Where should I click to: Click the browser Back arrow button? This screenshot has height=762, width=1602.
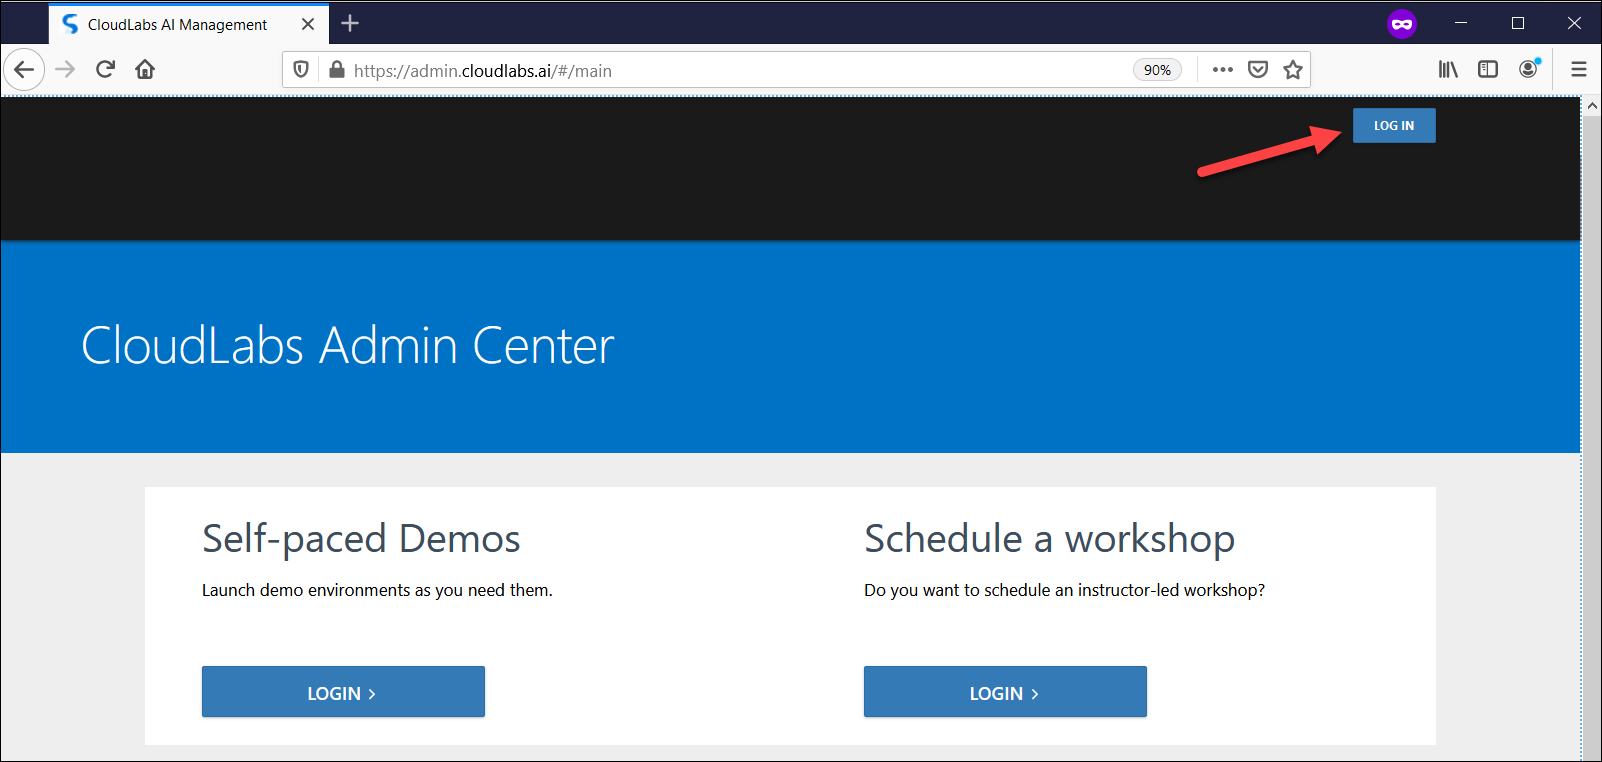pos(24,69)
